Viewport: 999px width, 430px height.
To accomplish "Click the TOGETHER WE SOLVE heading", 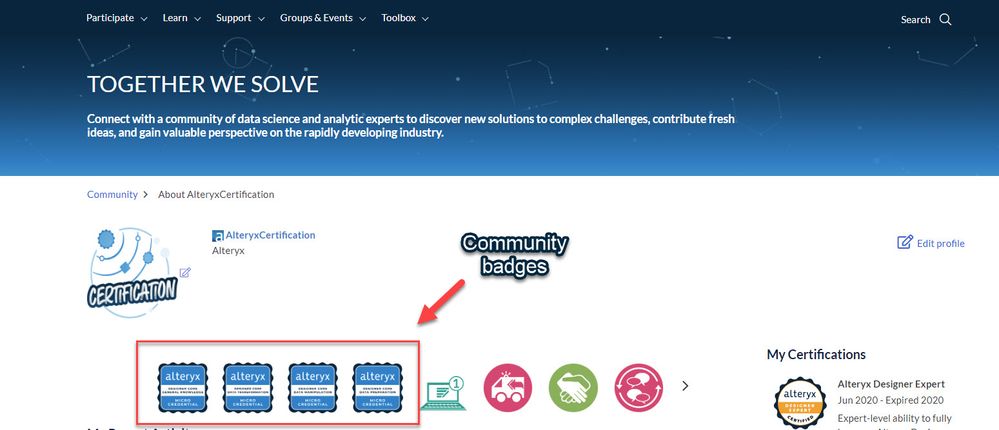I will coord(203,84).
